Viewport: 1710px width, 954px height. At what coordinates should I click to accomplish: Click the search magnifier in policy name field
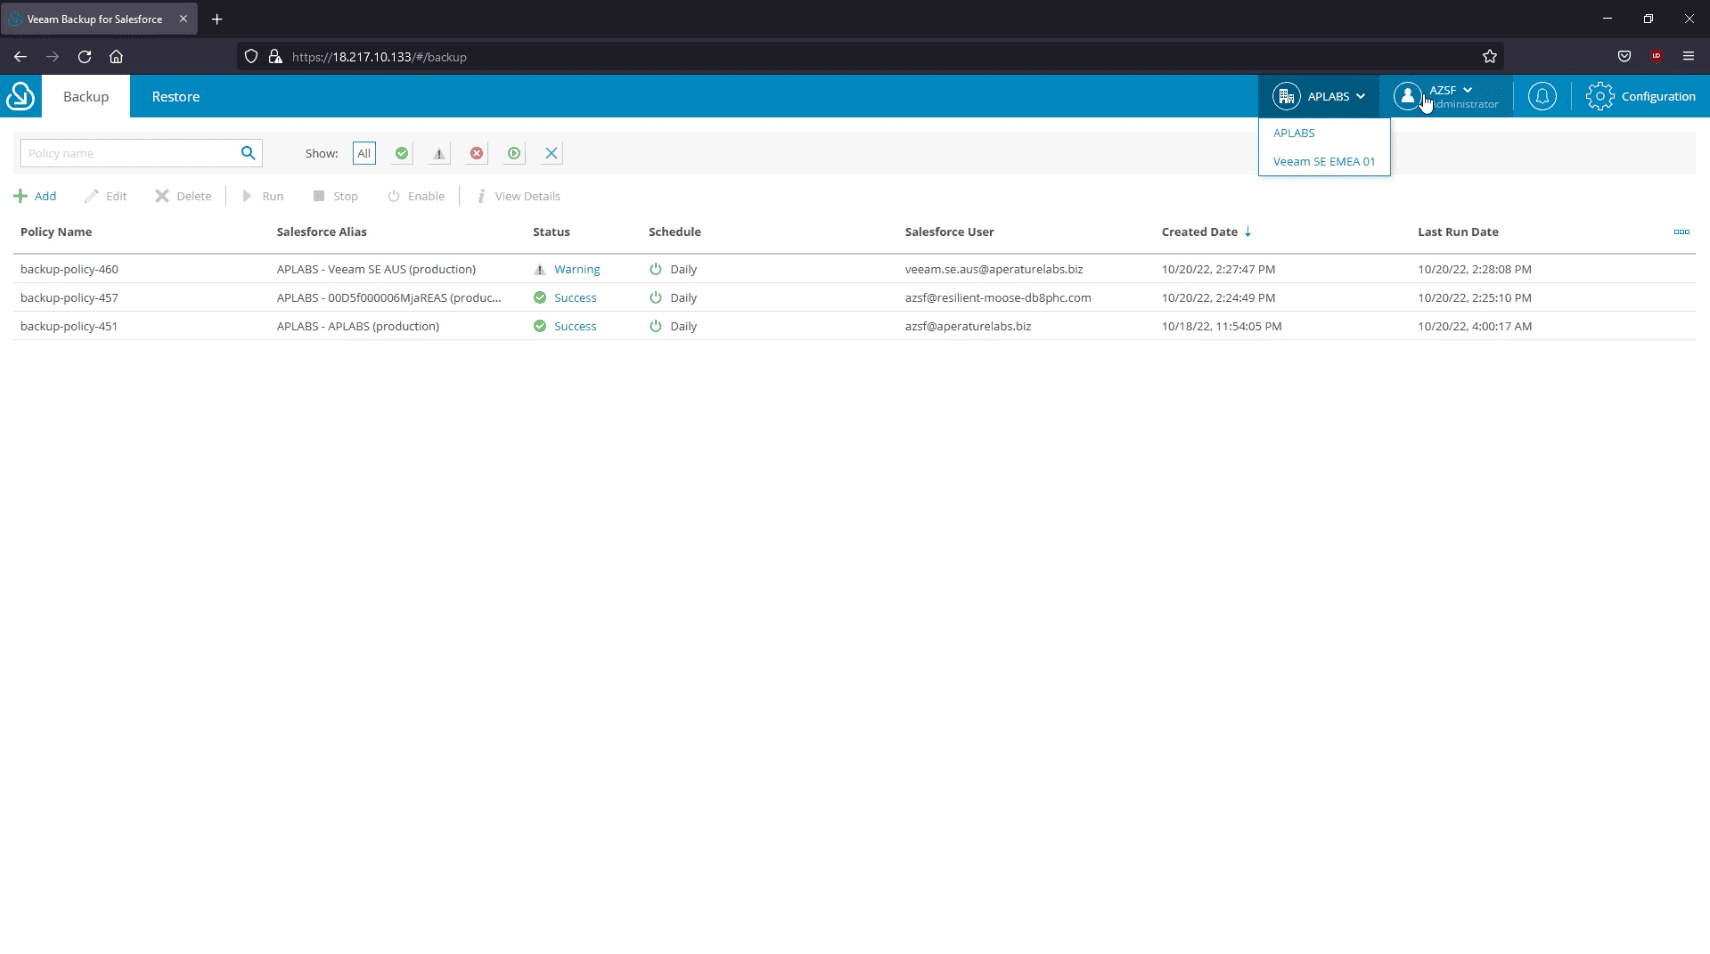[247, 152]
